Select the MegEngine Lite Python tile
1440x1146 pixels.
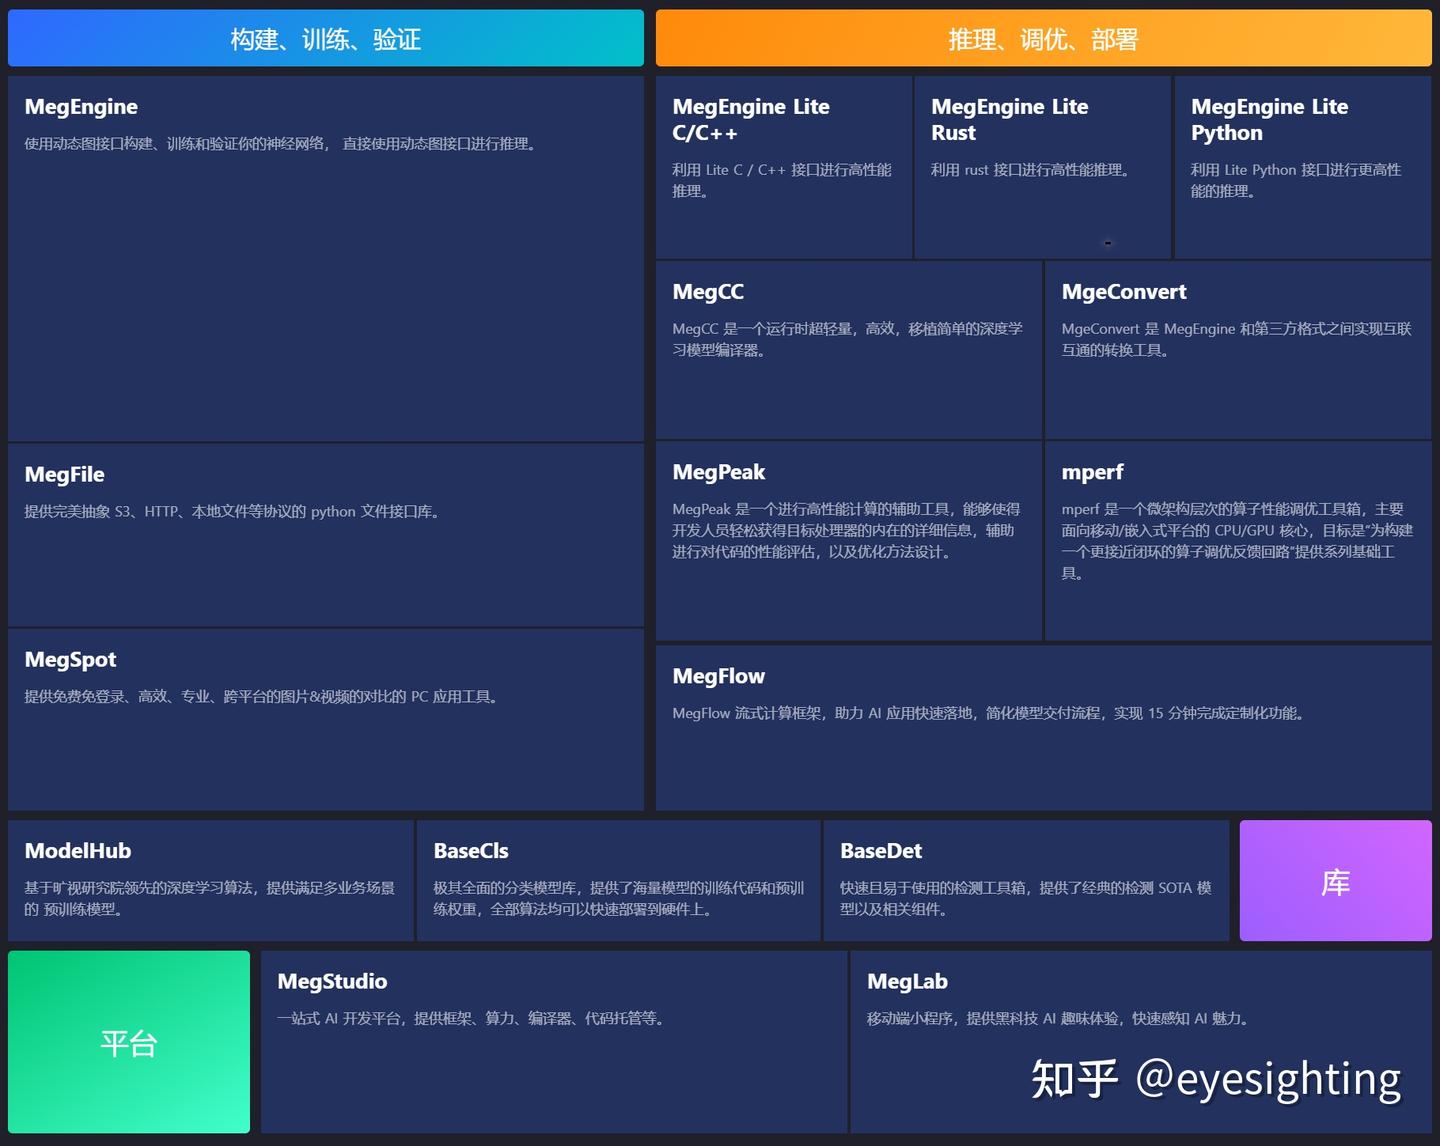click(1303, 165)
